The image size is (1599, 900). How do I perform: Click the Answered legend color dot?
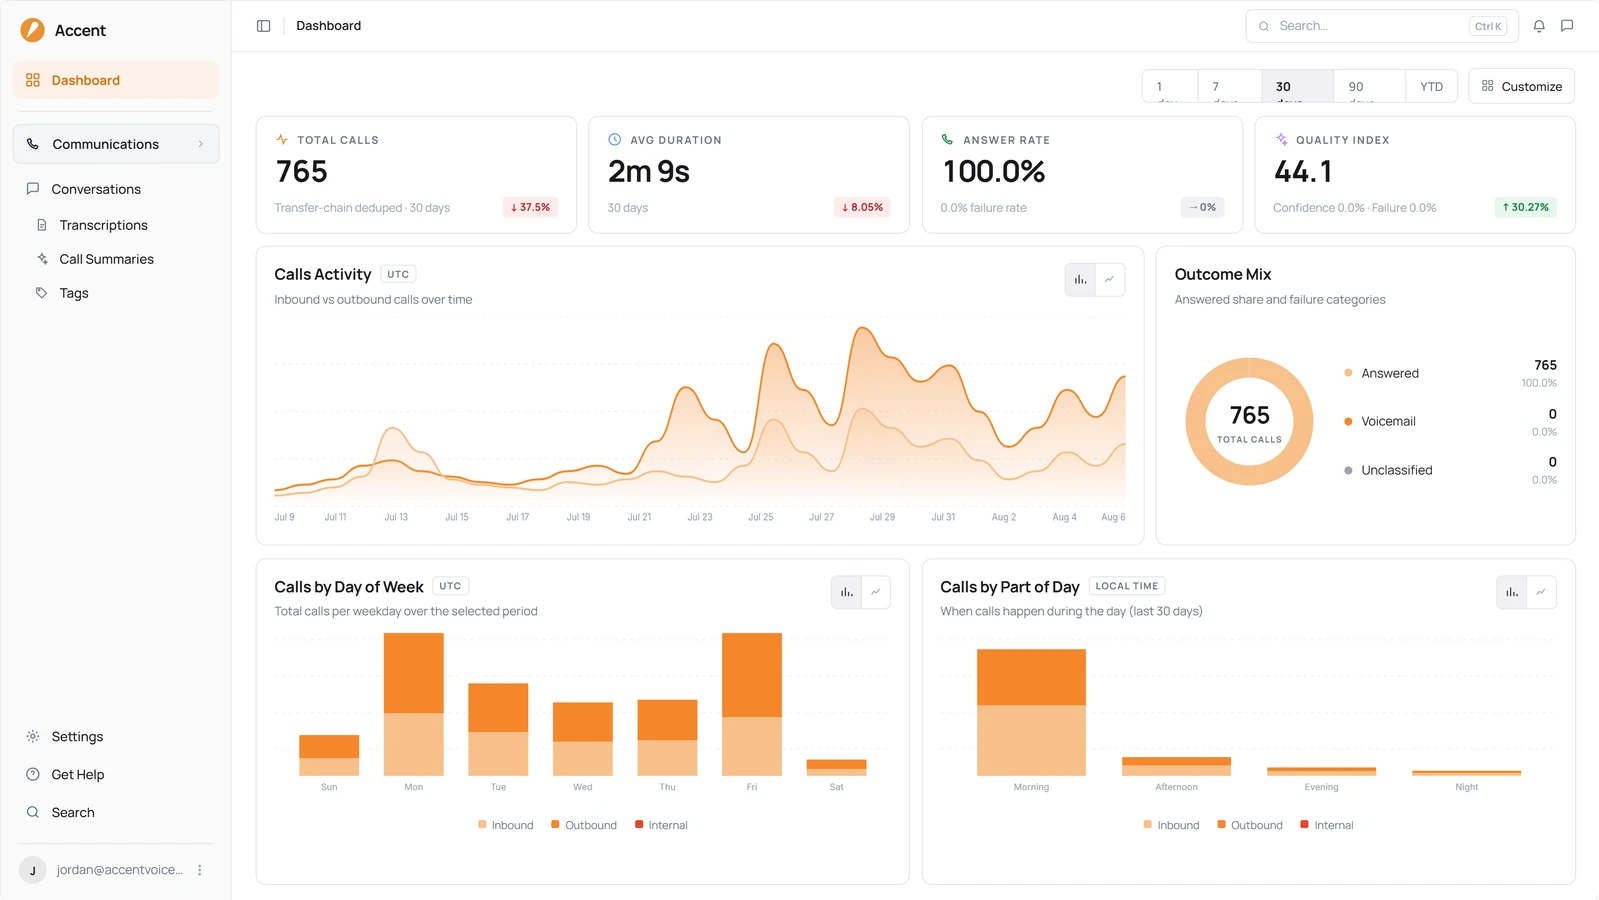pyautogui.click(x=1348, y=373)
